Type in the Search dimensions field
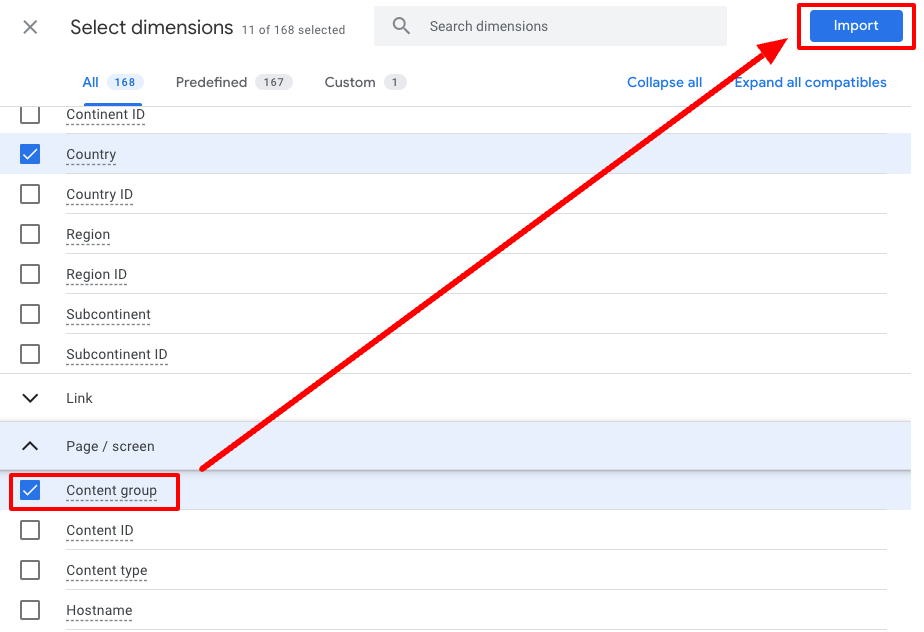 pos(570,26)
